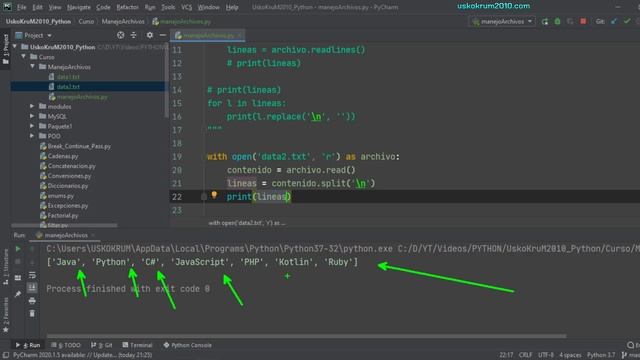Open the VCS menu
The image size is (640, 360).
187,7
